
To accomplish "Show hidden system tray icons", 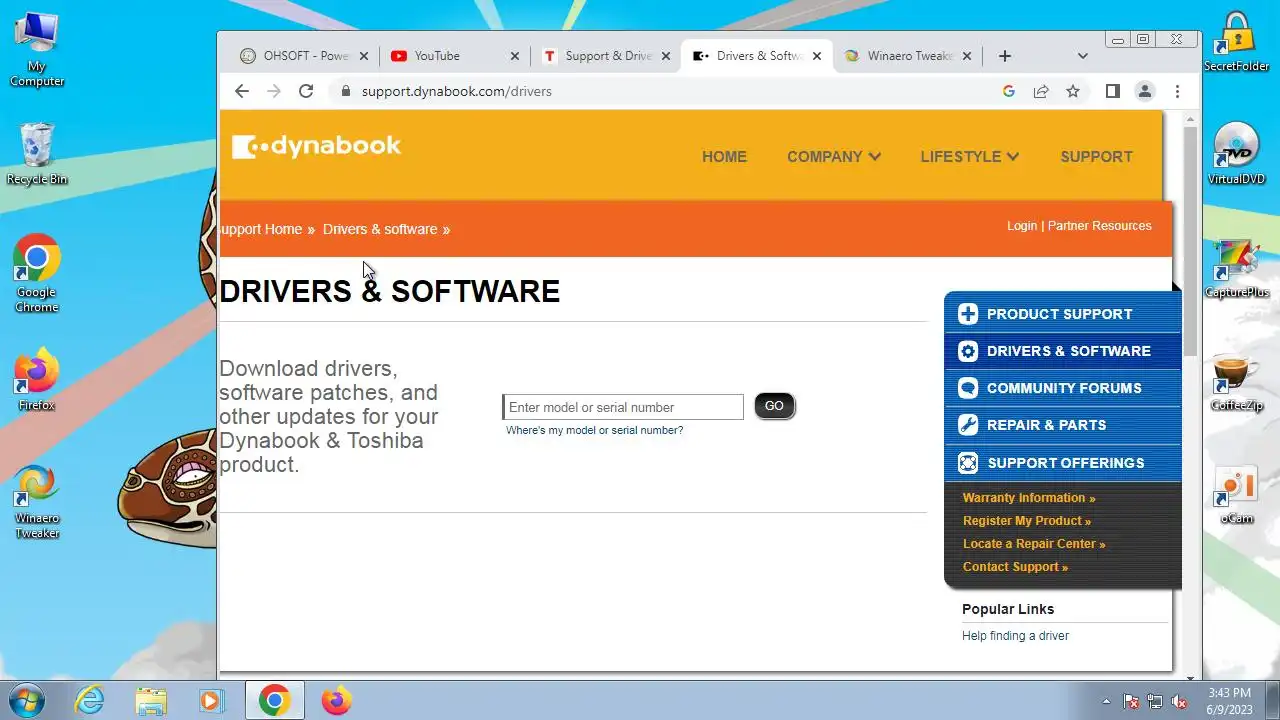I will pos(1106,701).
